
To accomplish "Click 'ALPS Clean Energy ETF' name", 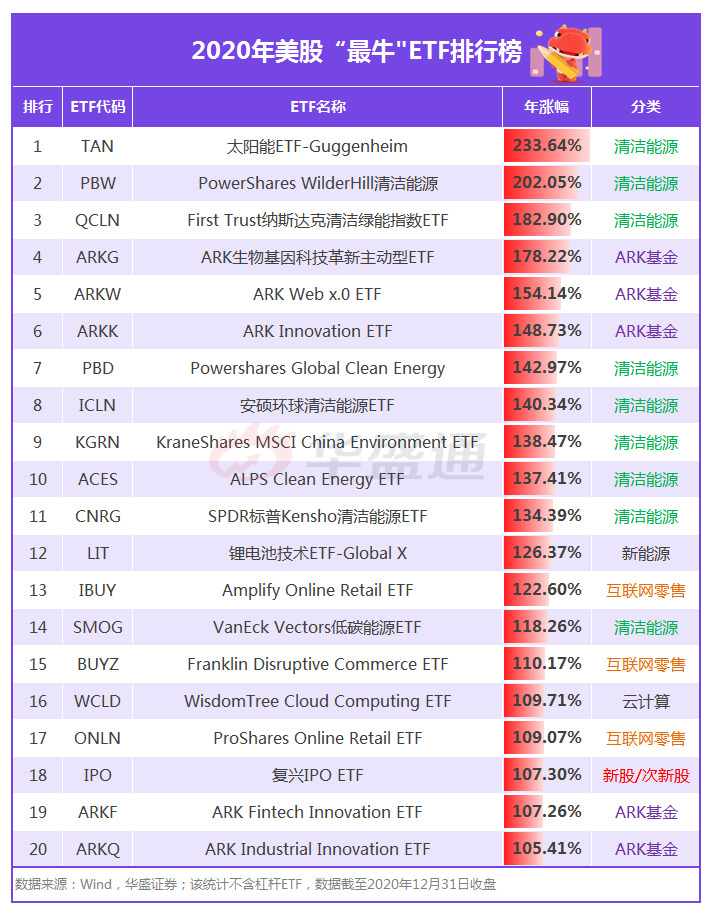I will pos(317,479).
